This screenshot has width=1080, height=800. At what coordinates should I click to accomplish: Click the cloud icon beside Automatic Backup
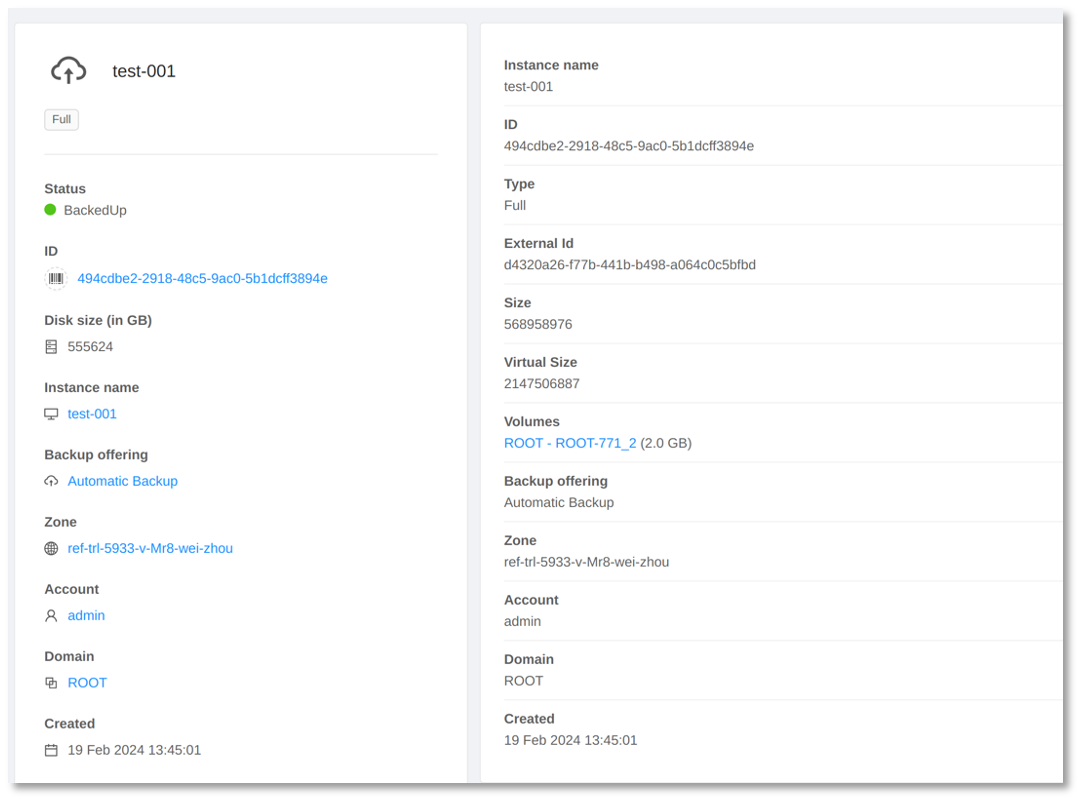[51, 481]
